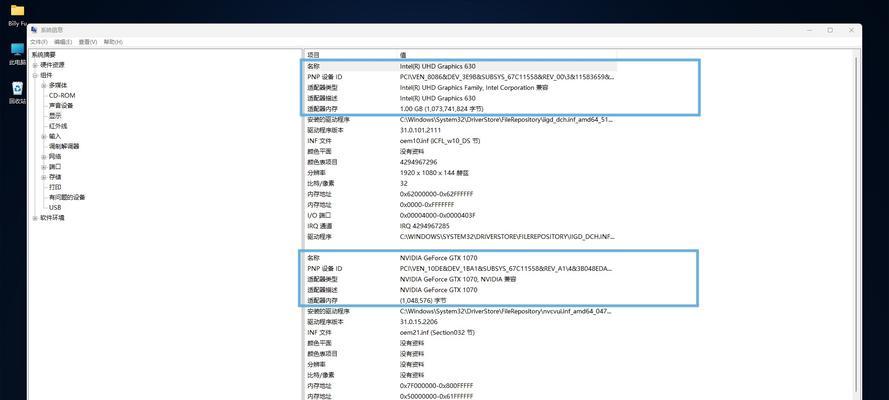Expand the 硬件资源 tree node

(x=35, y=65)
